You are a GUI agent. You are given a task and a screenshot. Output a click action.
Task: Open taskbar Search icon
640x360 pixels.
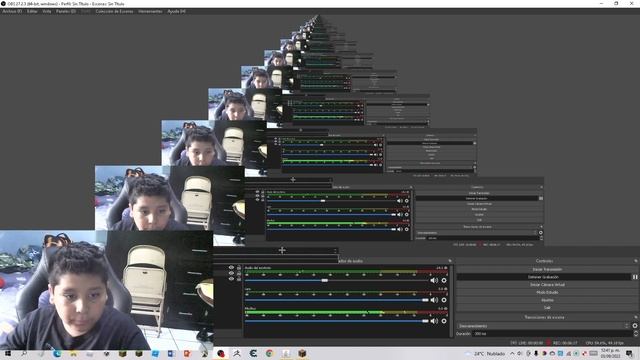tap(24, 353)
